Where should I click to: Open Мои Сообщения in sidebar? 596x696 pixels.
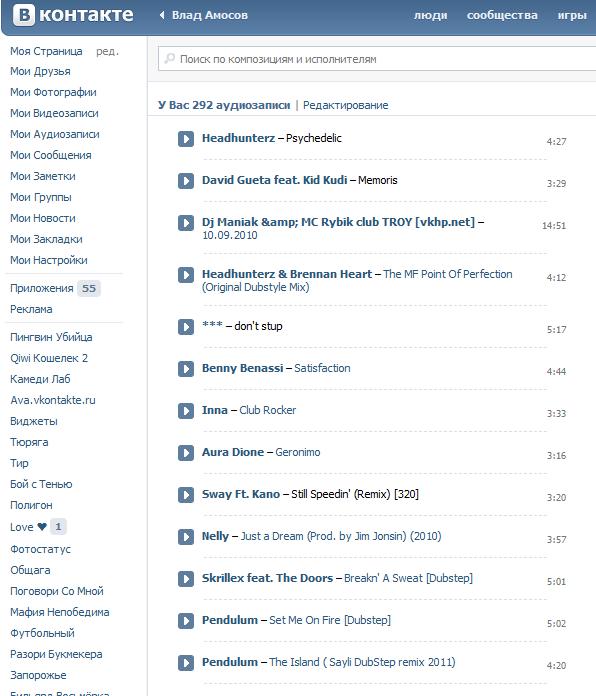pos(51,155)
